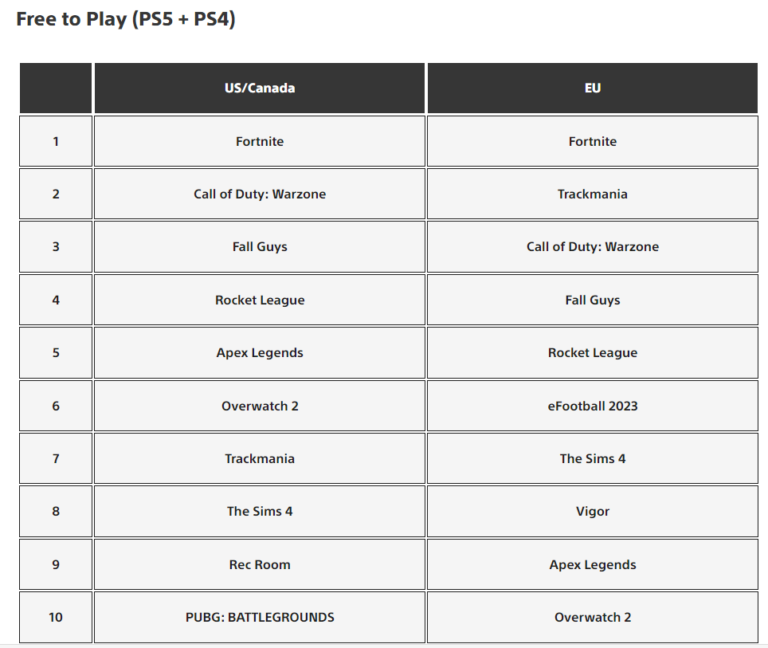Click the rank 10 number cell
The height and width of the screenshot is (648, 768).
(x=56, y=617)
